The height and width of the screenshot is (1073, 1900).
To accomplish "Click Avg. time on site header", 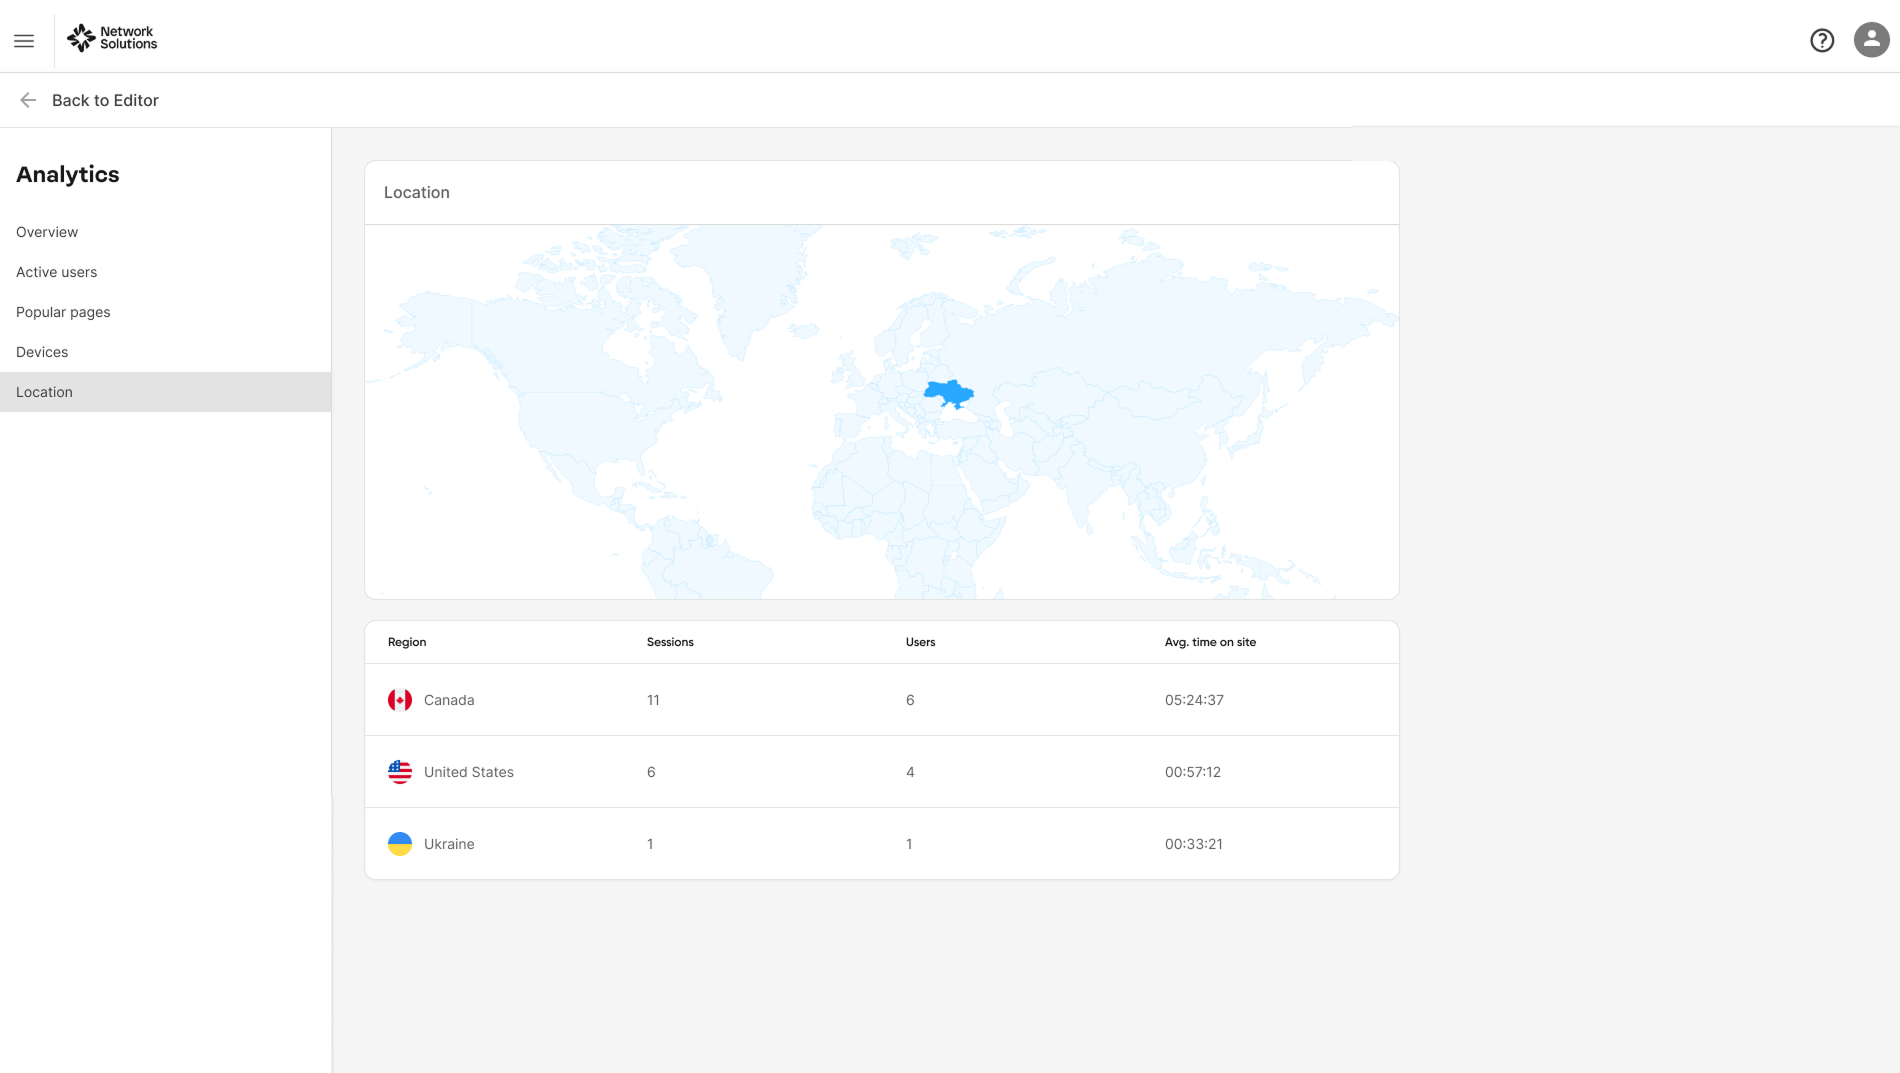I will 1210,642.
